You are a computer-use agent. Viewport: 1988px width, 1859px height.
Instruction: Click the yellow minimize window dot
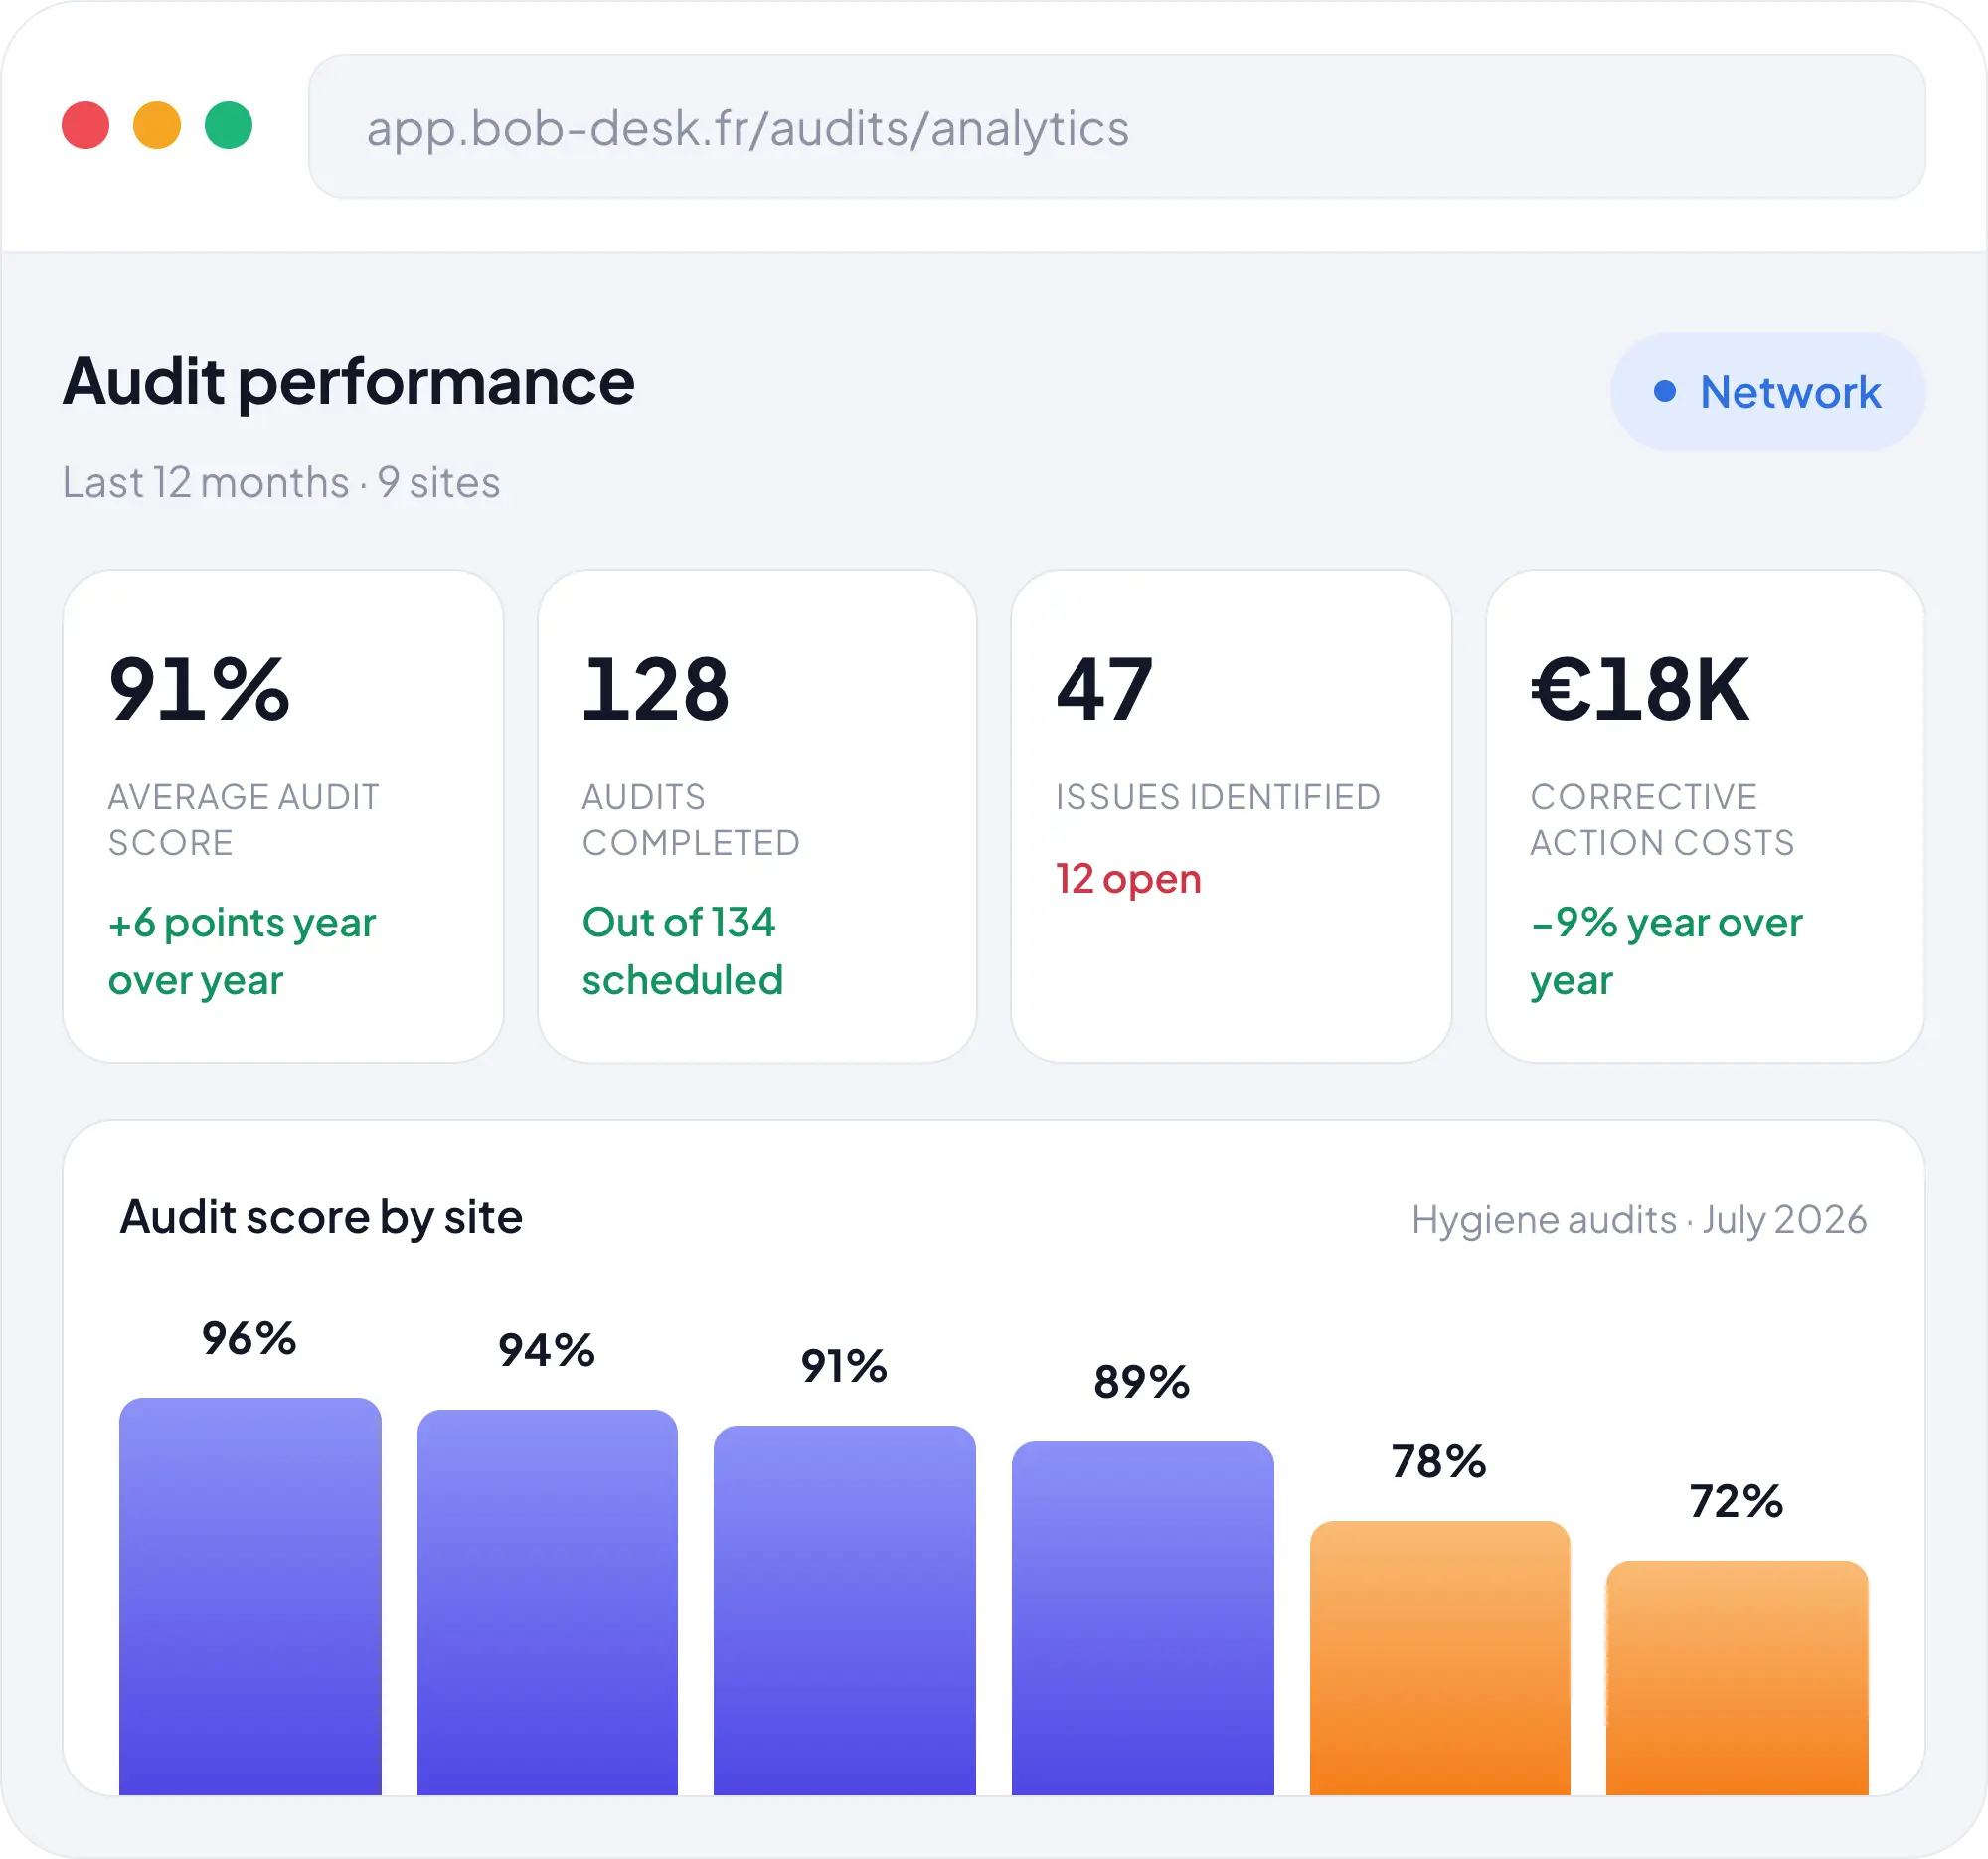coord(157,125)
